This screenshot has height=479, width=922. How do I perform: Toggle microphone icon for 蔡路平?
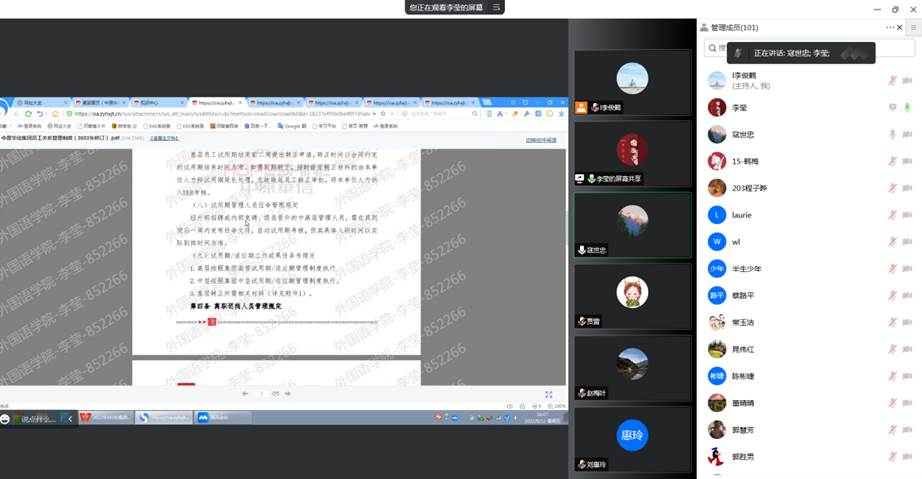893,296
